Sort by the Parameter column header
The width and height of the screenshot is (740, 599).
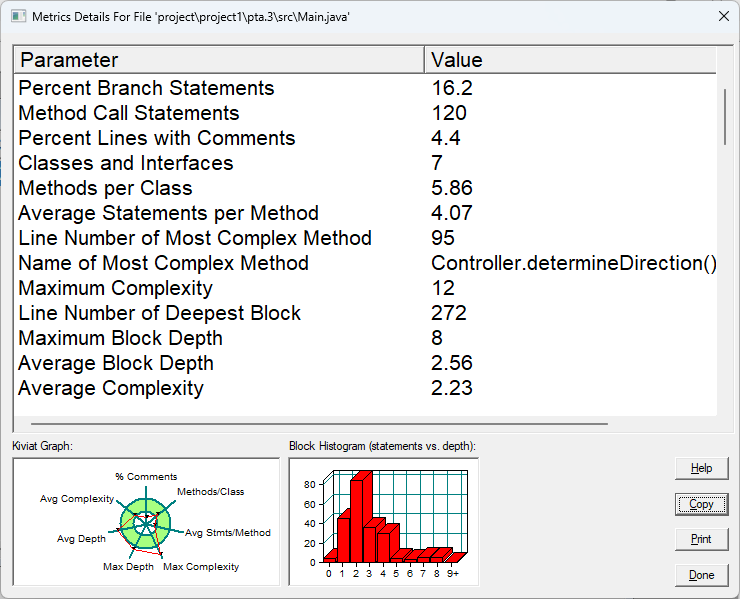[x=219, y=60]
